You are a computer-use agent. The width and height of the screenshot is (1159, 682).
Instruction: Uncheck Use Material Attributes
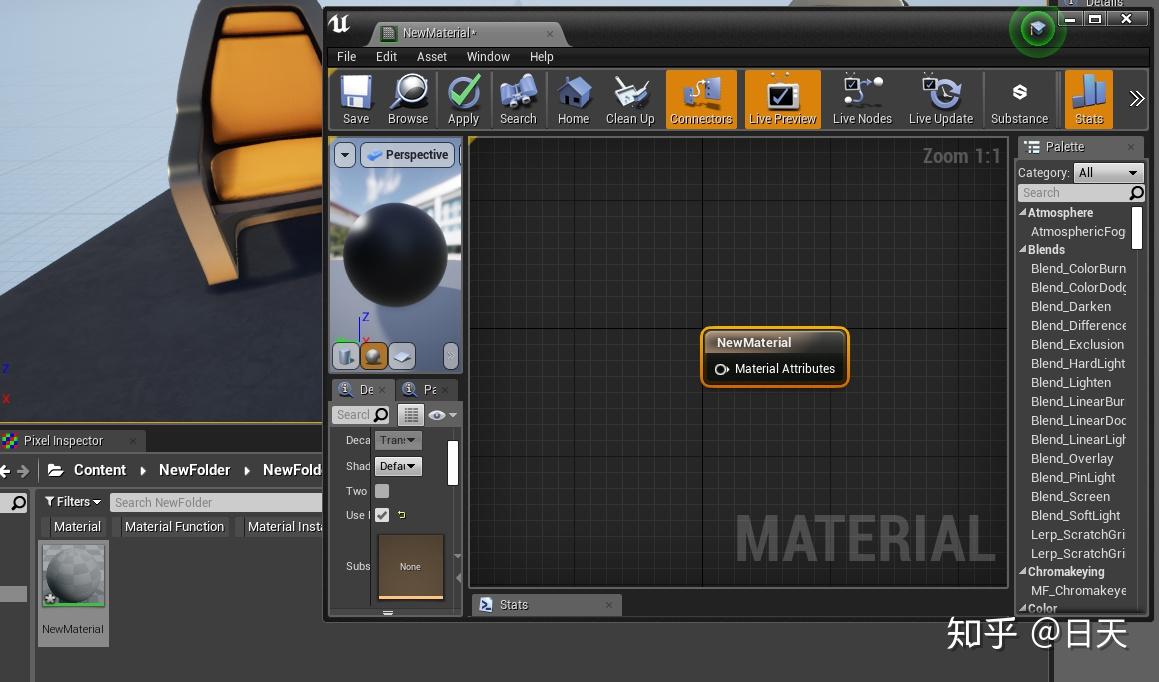[x=382, y=515]
